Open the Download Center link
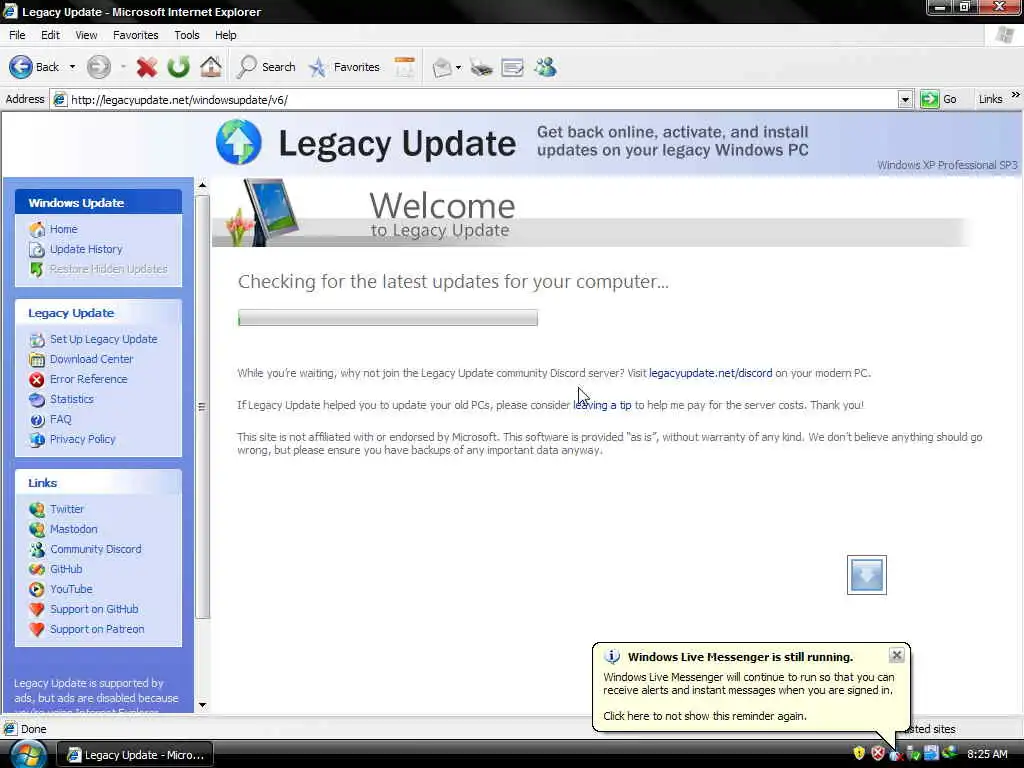Screen dimensions: 1024x768 (91, 359)
